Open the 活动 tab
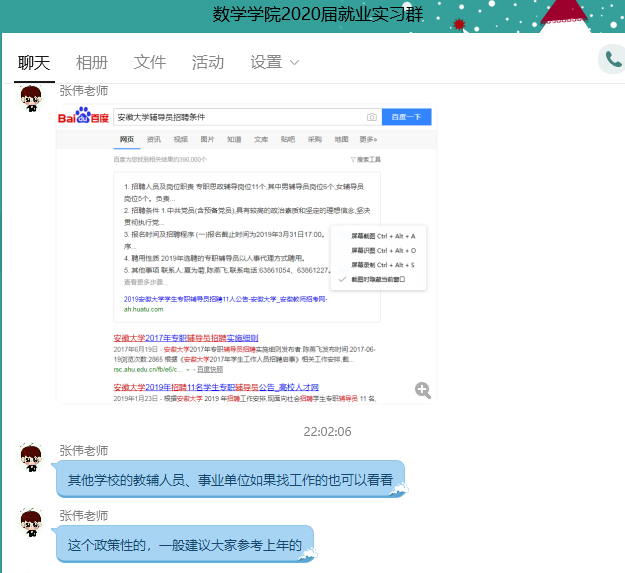 pyautogui.click(x=208, y=63)
